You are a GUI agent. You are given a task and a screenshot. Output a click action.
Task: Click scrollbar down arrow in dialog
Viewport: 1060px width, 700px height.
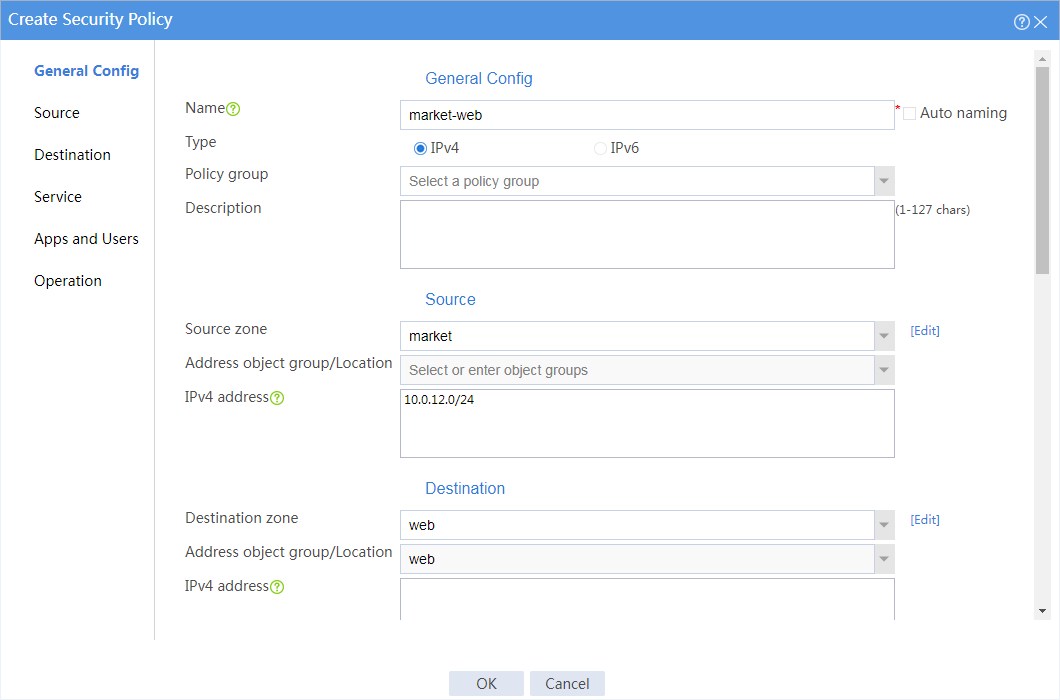tap(1042, 611)
